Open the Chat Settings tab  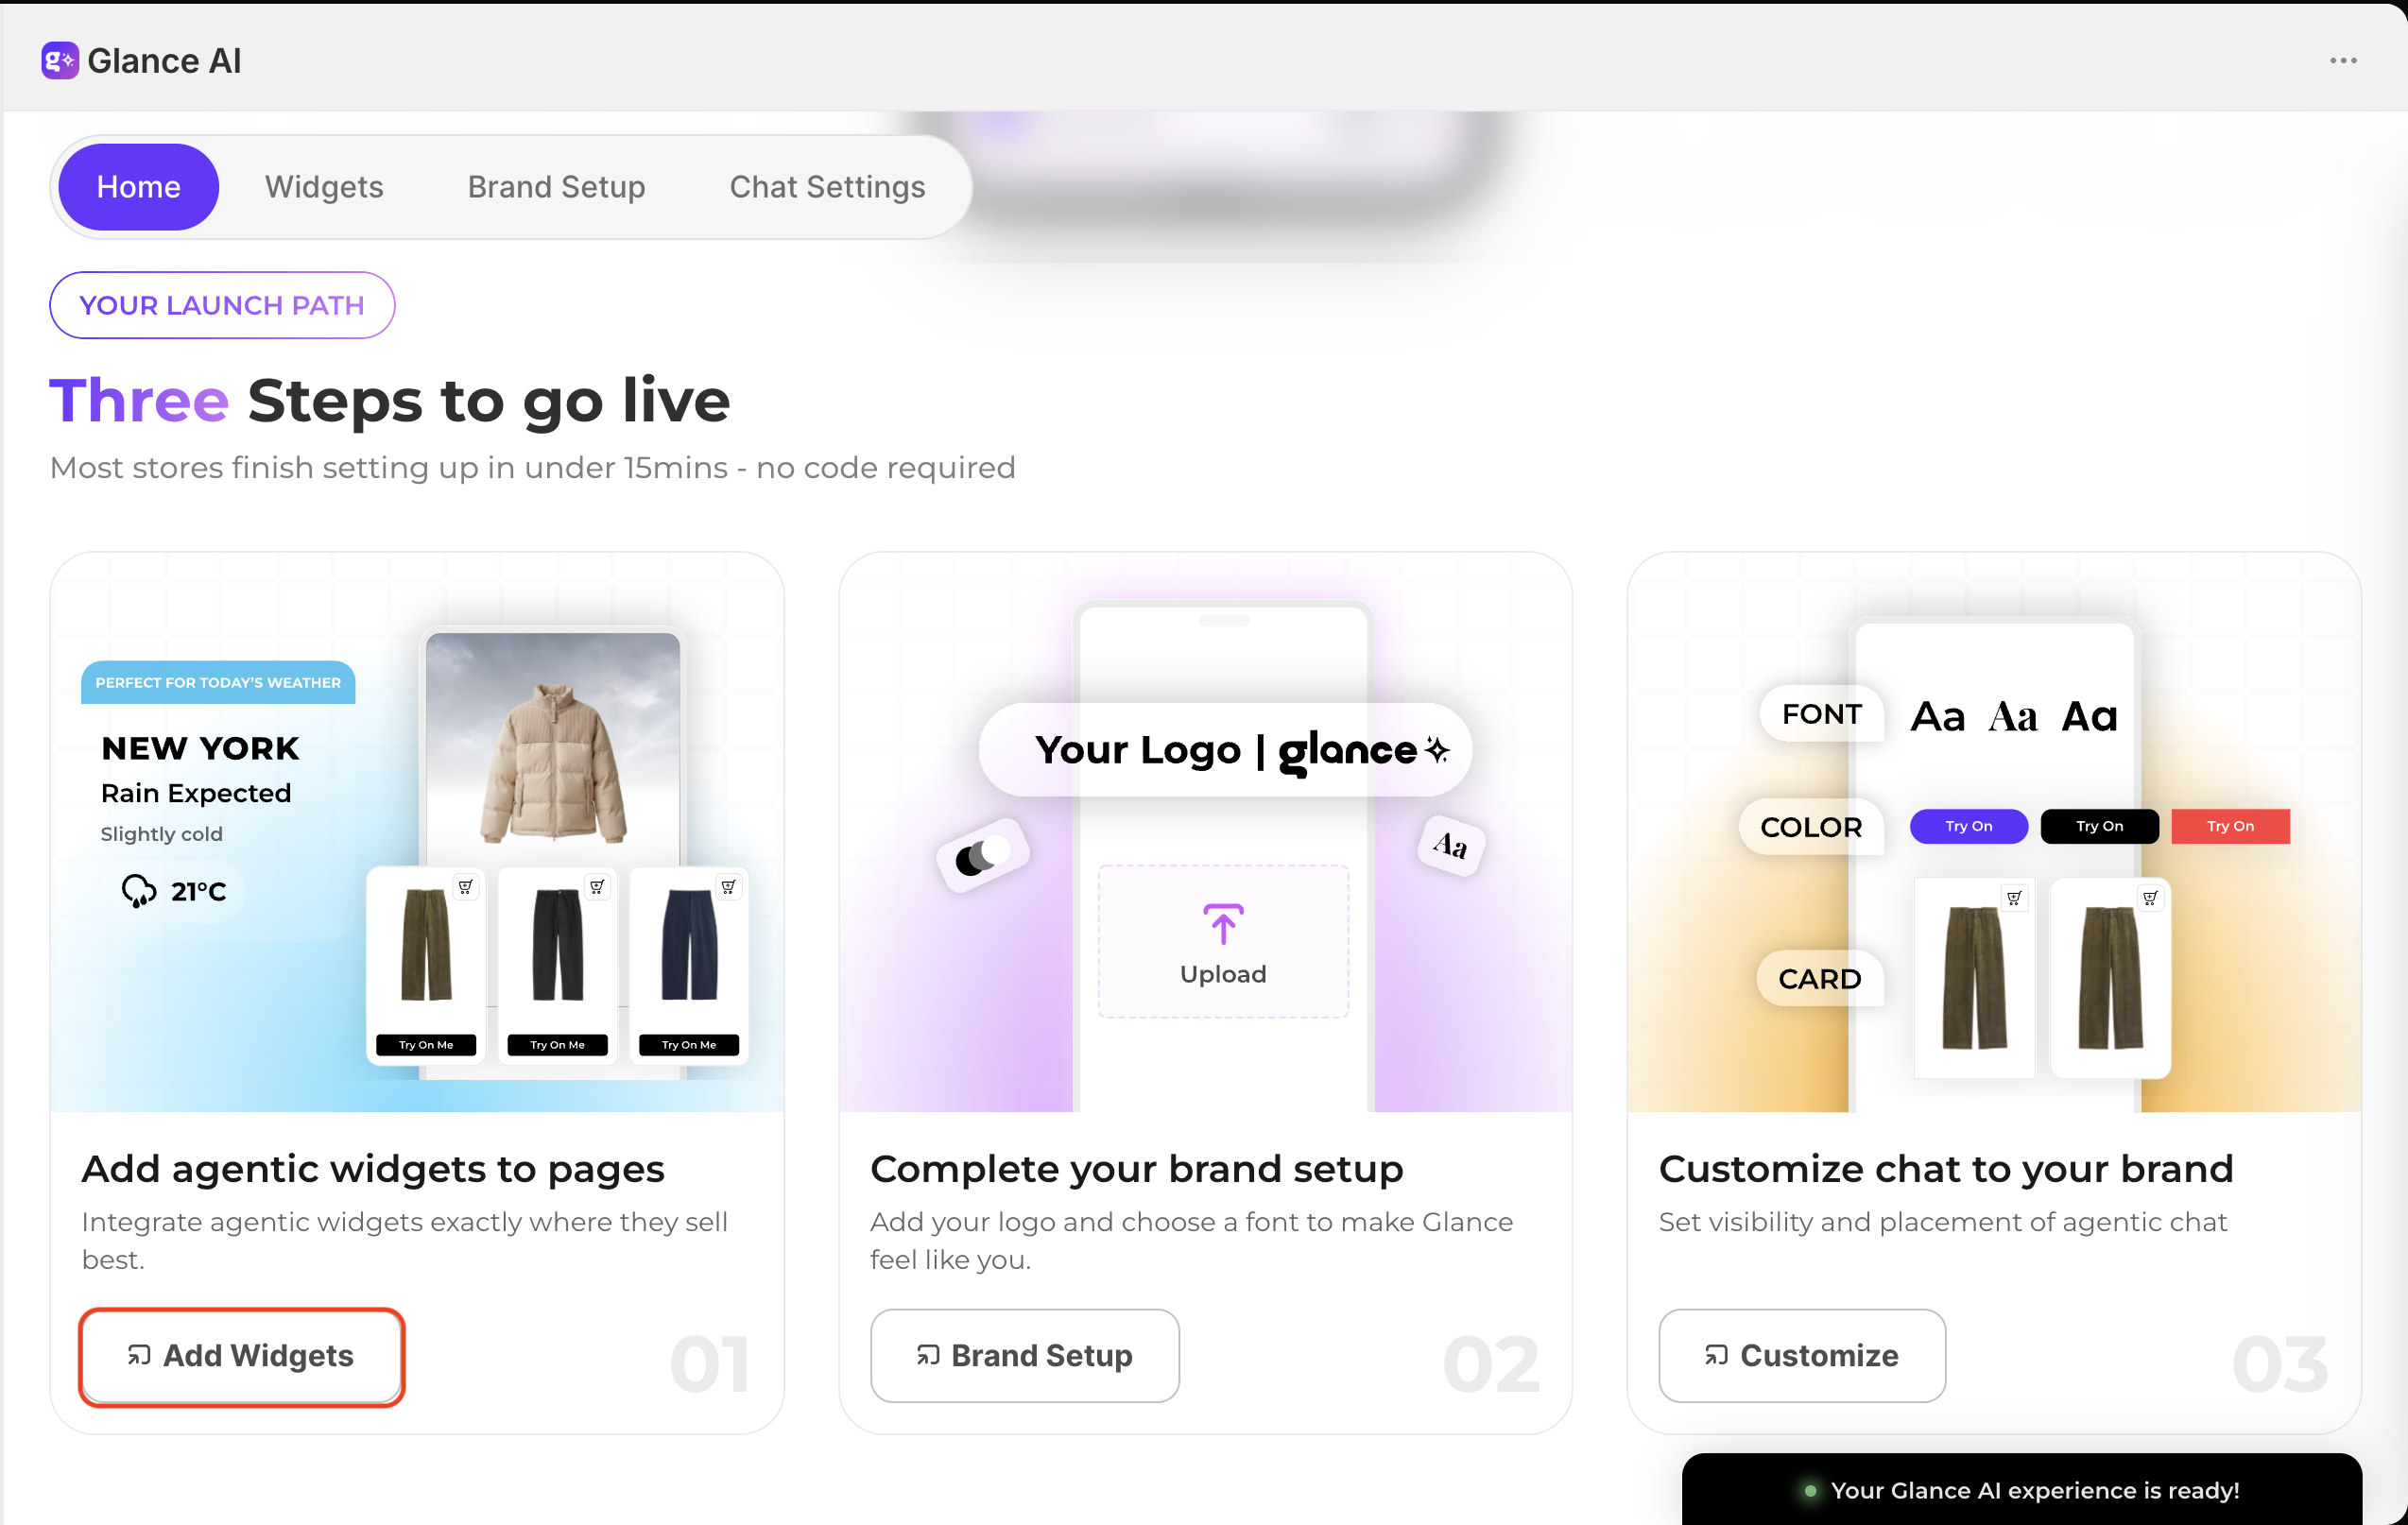[x=827, y=187]
